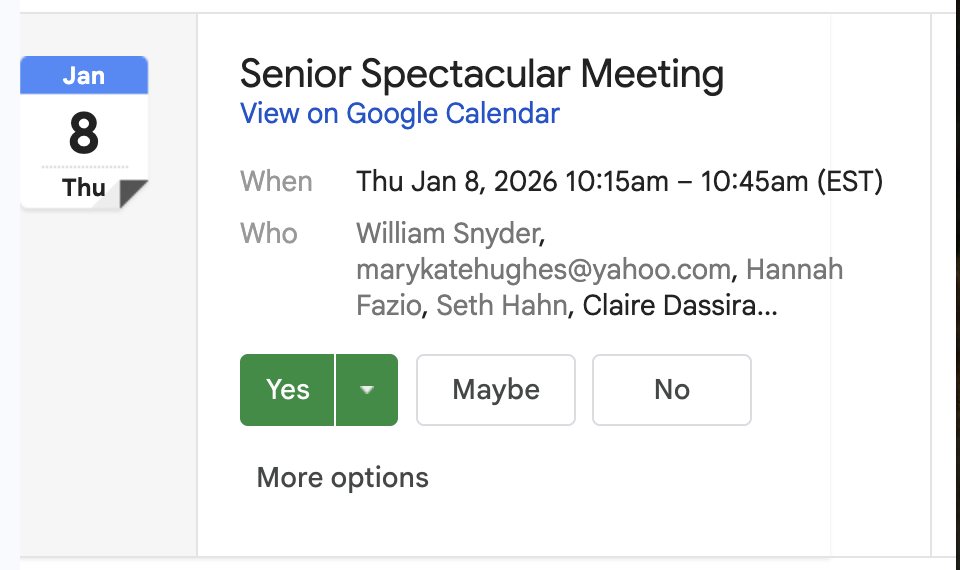The width and height of the screenshot is (960, 570).
Task: Expand truncated attendee Claire Dassira…
Action: [680, 306]
